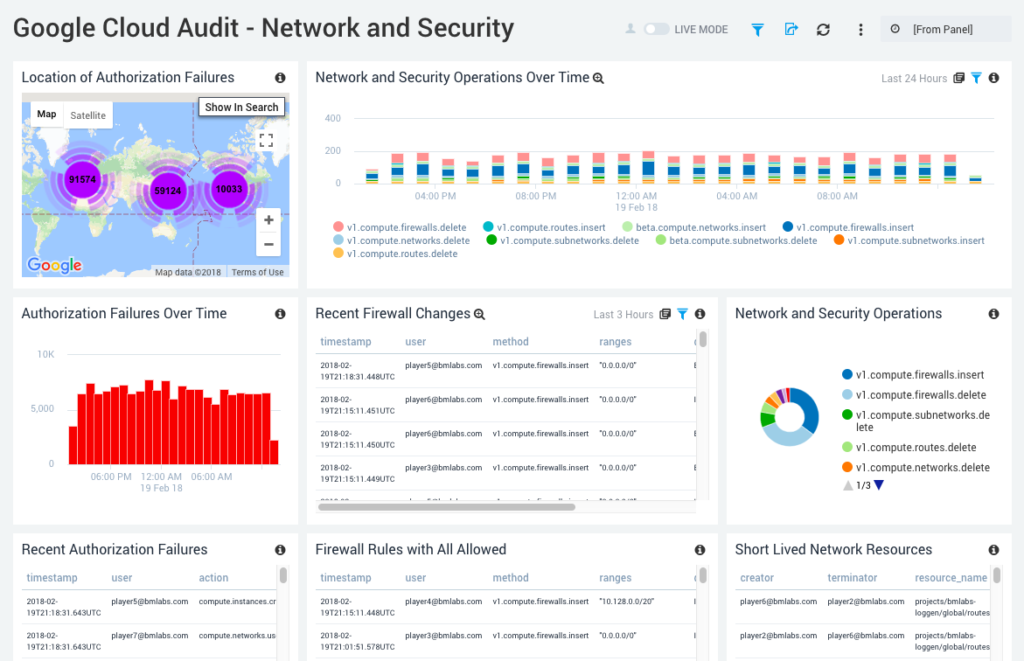This screenshot has height=661, width=1024.
Task: Sort Recent Firewall Changes by timestamp
Action: [x=345, y=342]
